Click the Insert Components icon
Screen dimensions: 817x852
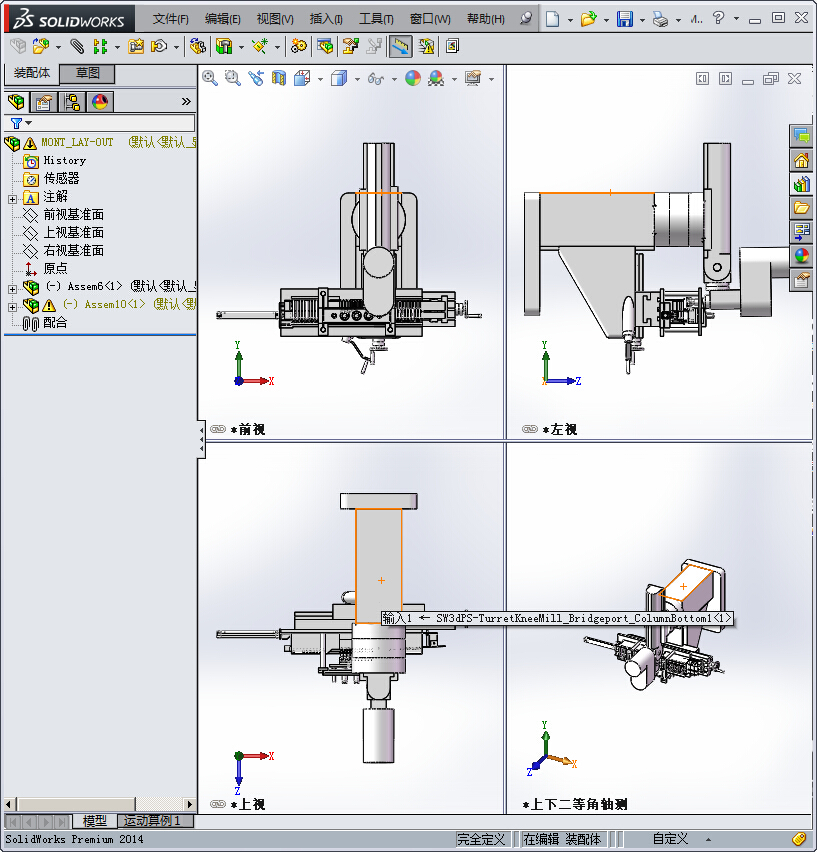[40, 46]
